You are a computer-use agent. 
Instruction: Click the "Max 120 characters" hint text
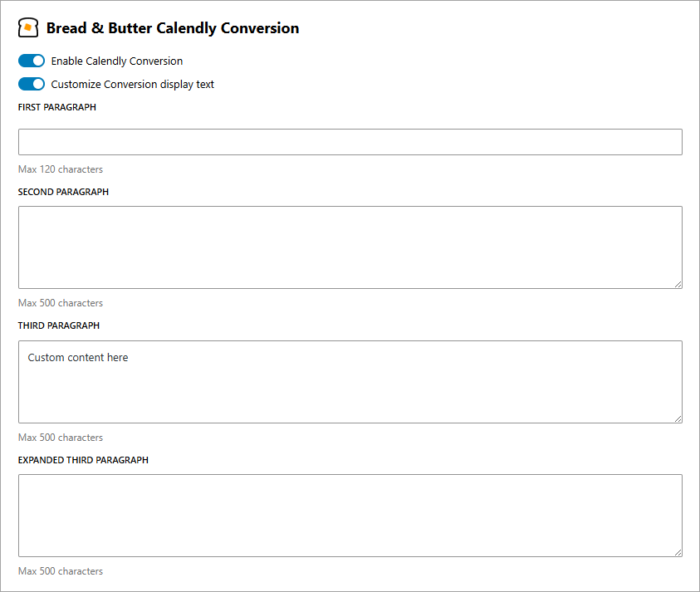(x=60, y=169)
